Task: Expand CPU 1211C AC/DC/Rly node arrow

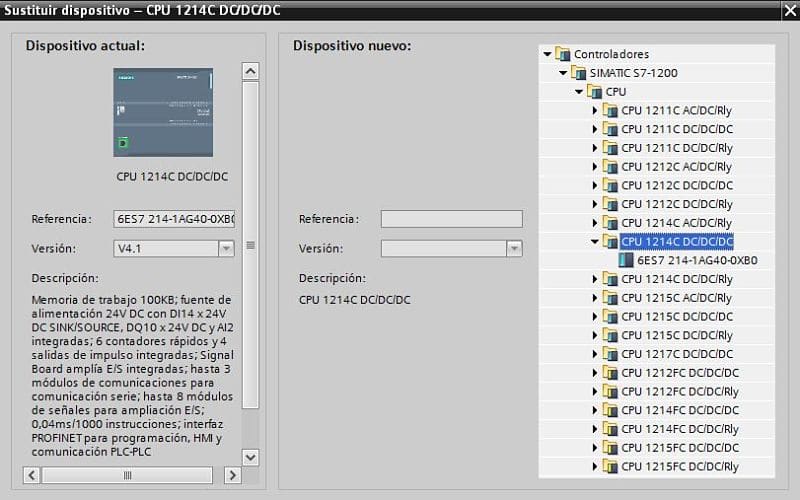Action: [595, 110]
